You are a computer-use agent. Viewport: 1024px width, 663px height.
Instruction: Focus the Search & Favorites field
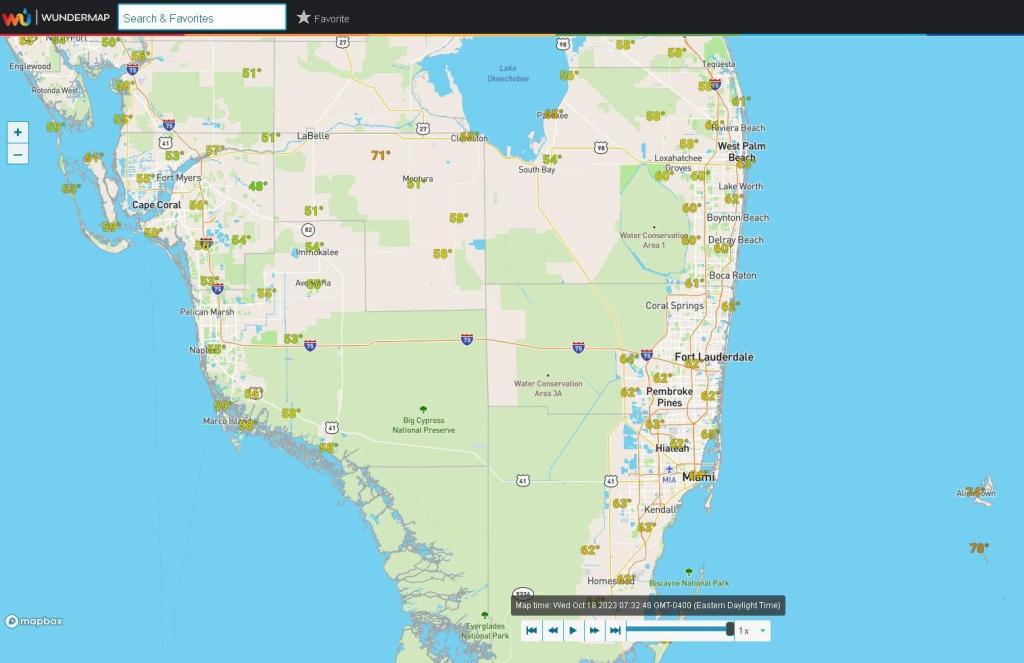(202, 18)
